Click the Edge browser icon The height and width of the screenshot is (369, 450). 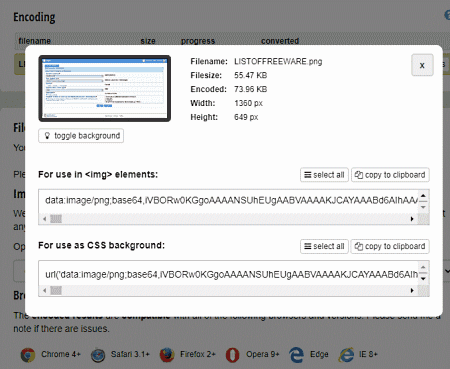coord(296,355)
